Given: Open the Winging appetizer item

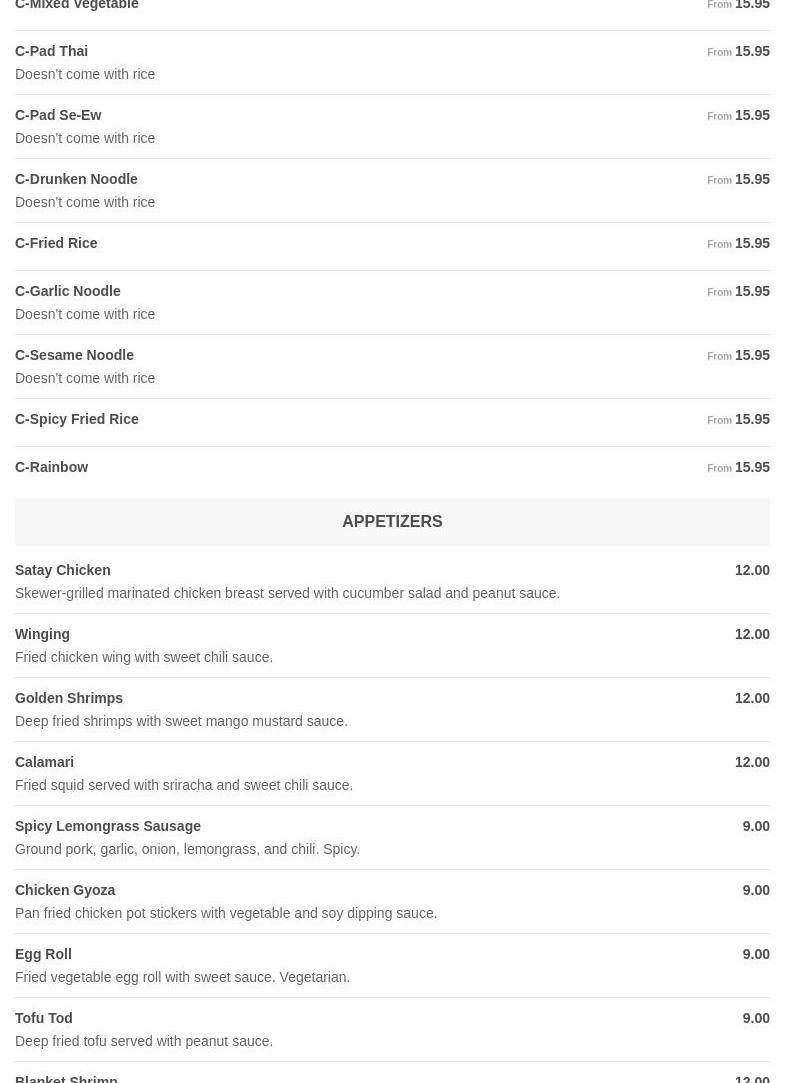Looking at the screenshot, I should point(43,634).
